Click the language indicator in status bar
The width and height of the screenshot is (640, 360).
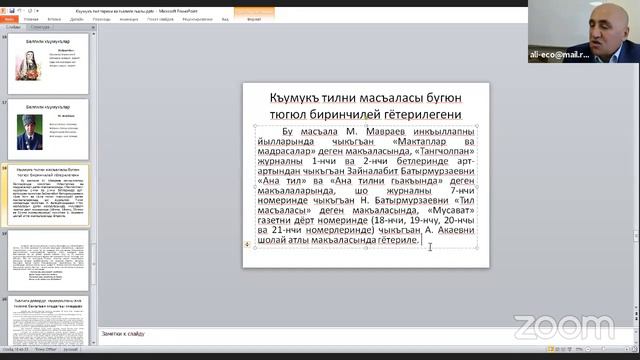pos(70,349)
